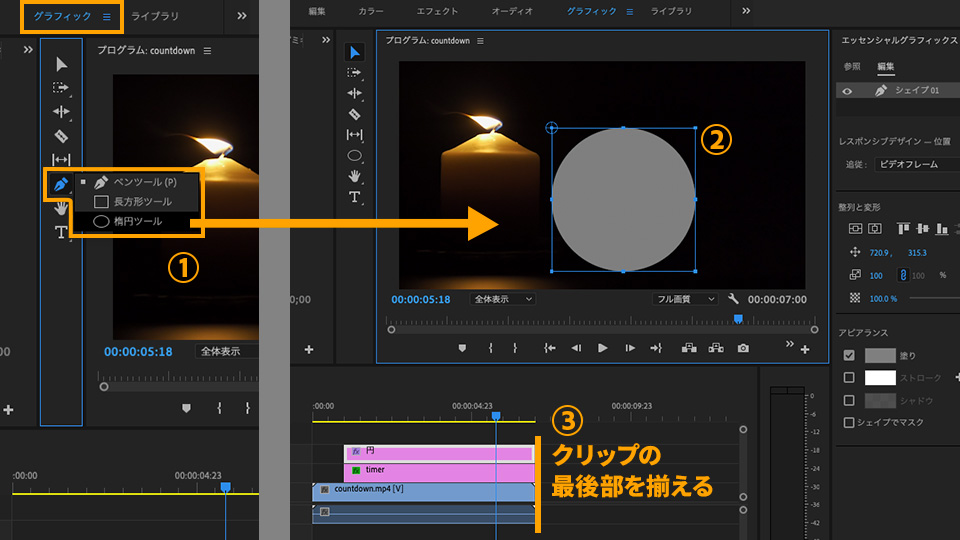Open 追従 ビデオフレーム dropdown

[x=917, y=164]
